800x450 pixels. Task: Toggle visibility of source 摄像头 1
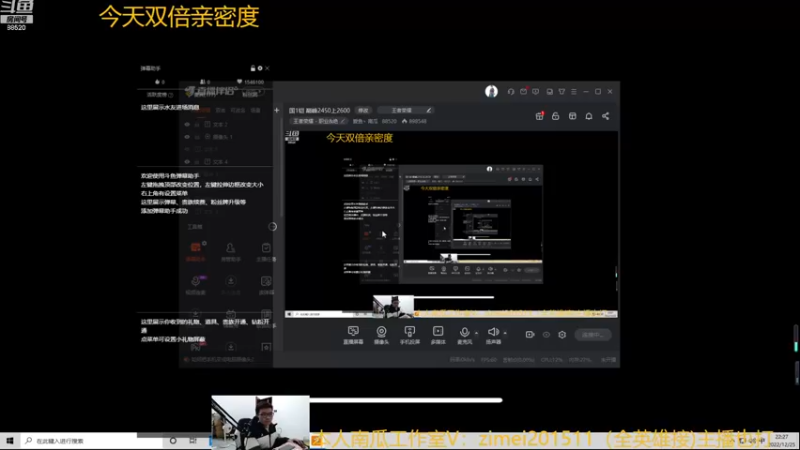[x=187, y=137]
